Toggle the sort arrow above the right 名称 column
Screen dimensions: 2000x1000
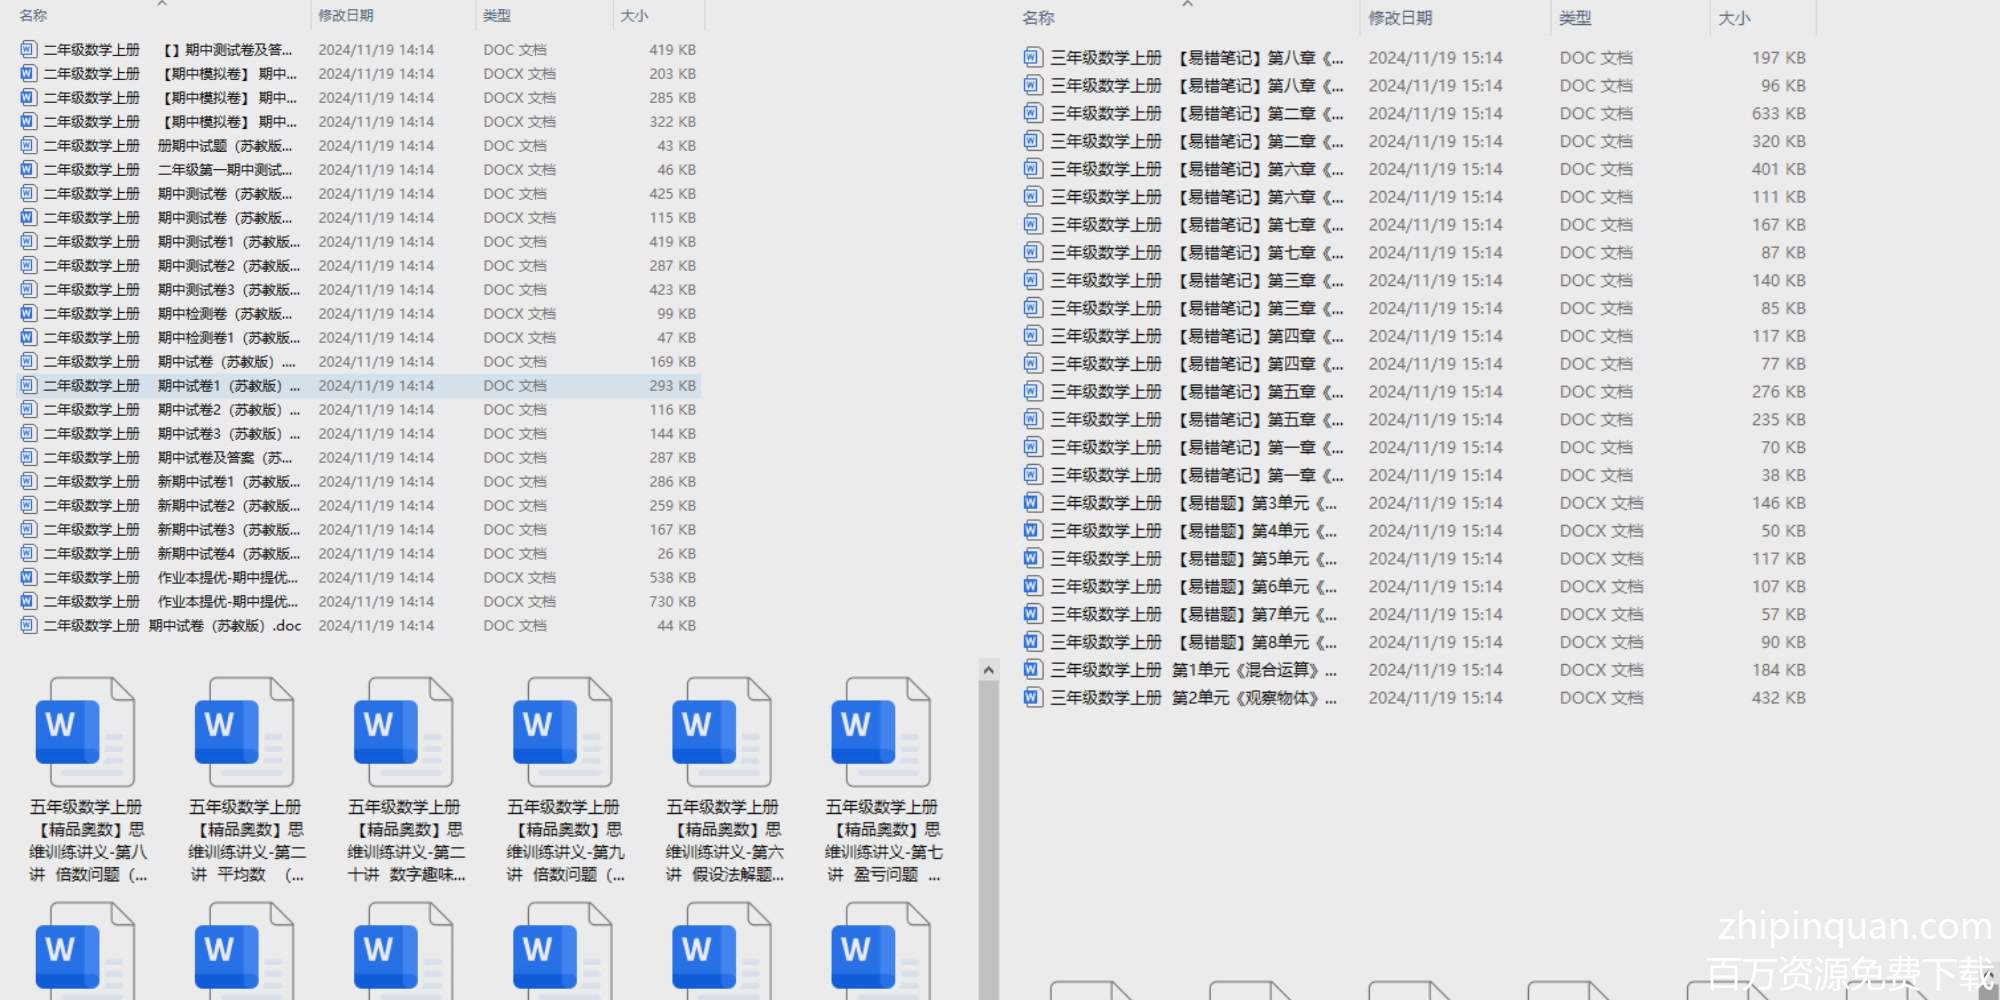coord(1187,4)
